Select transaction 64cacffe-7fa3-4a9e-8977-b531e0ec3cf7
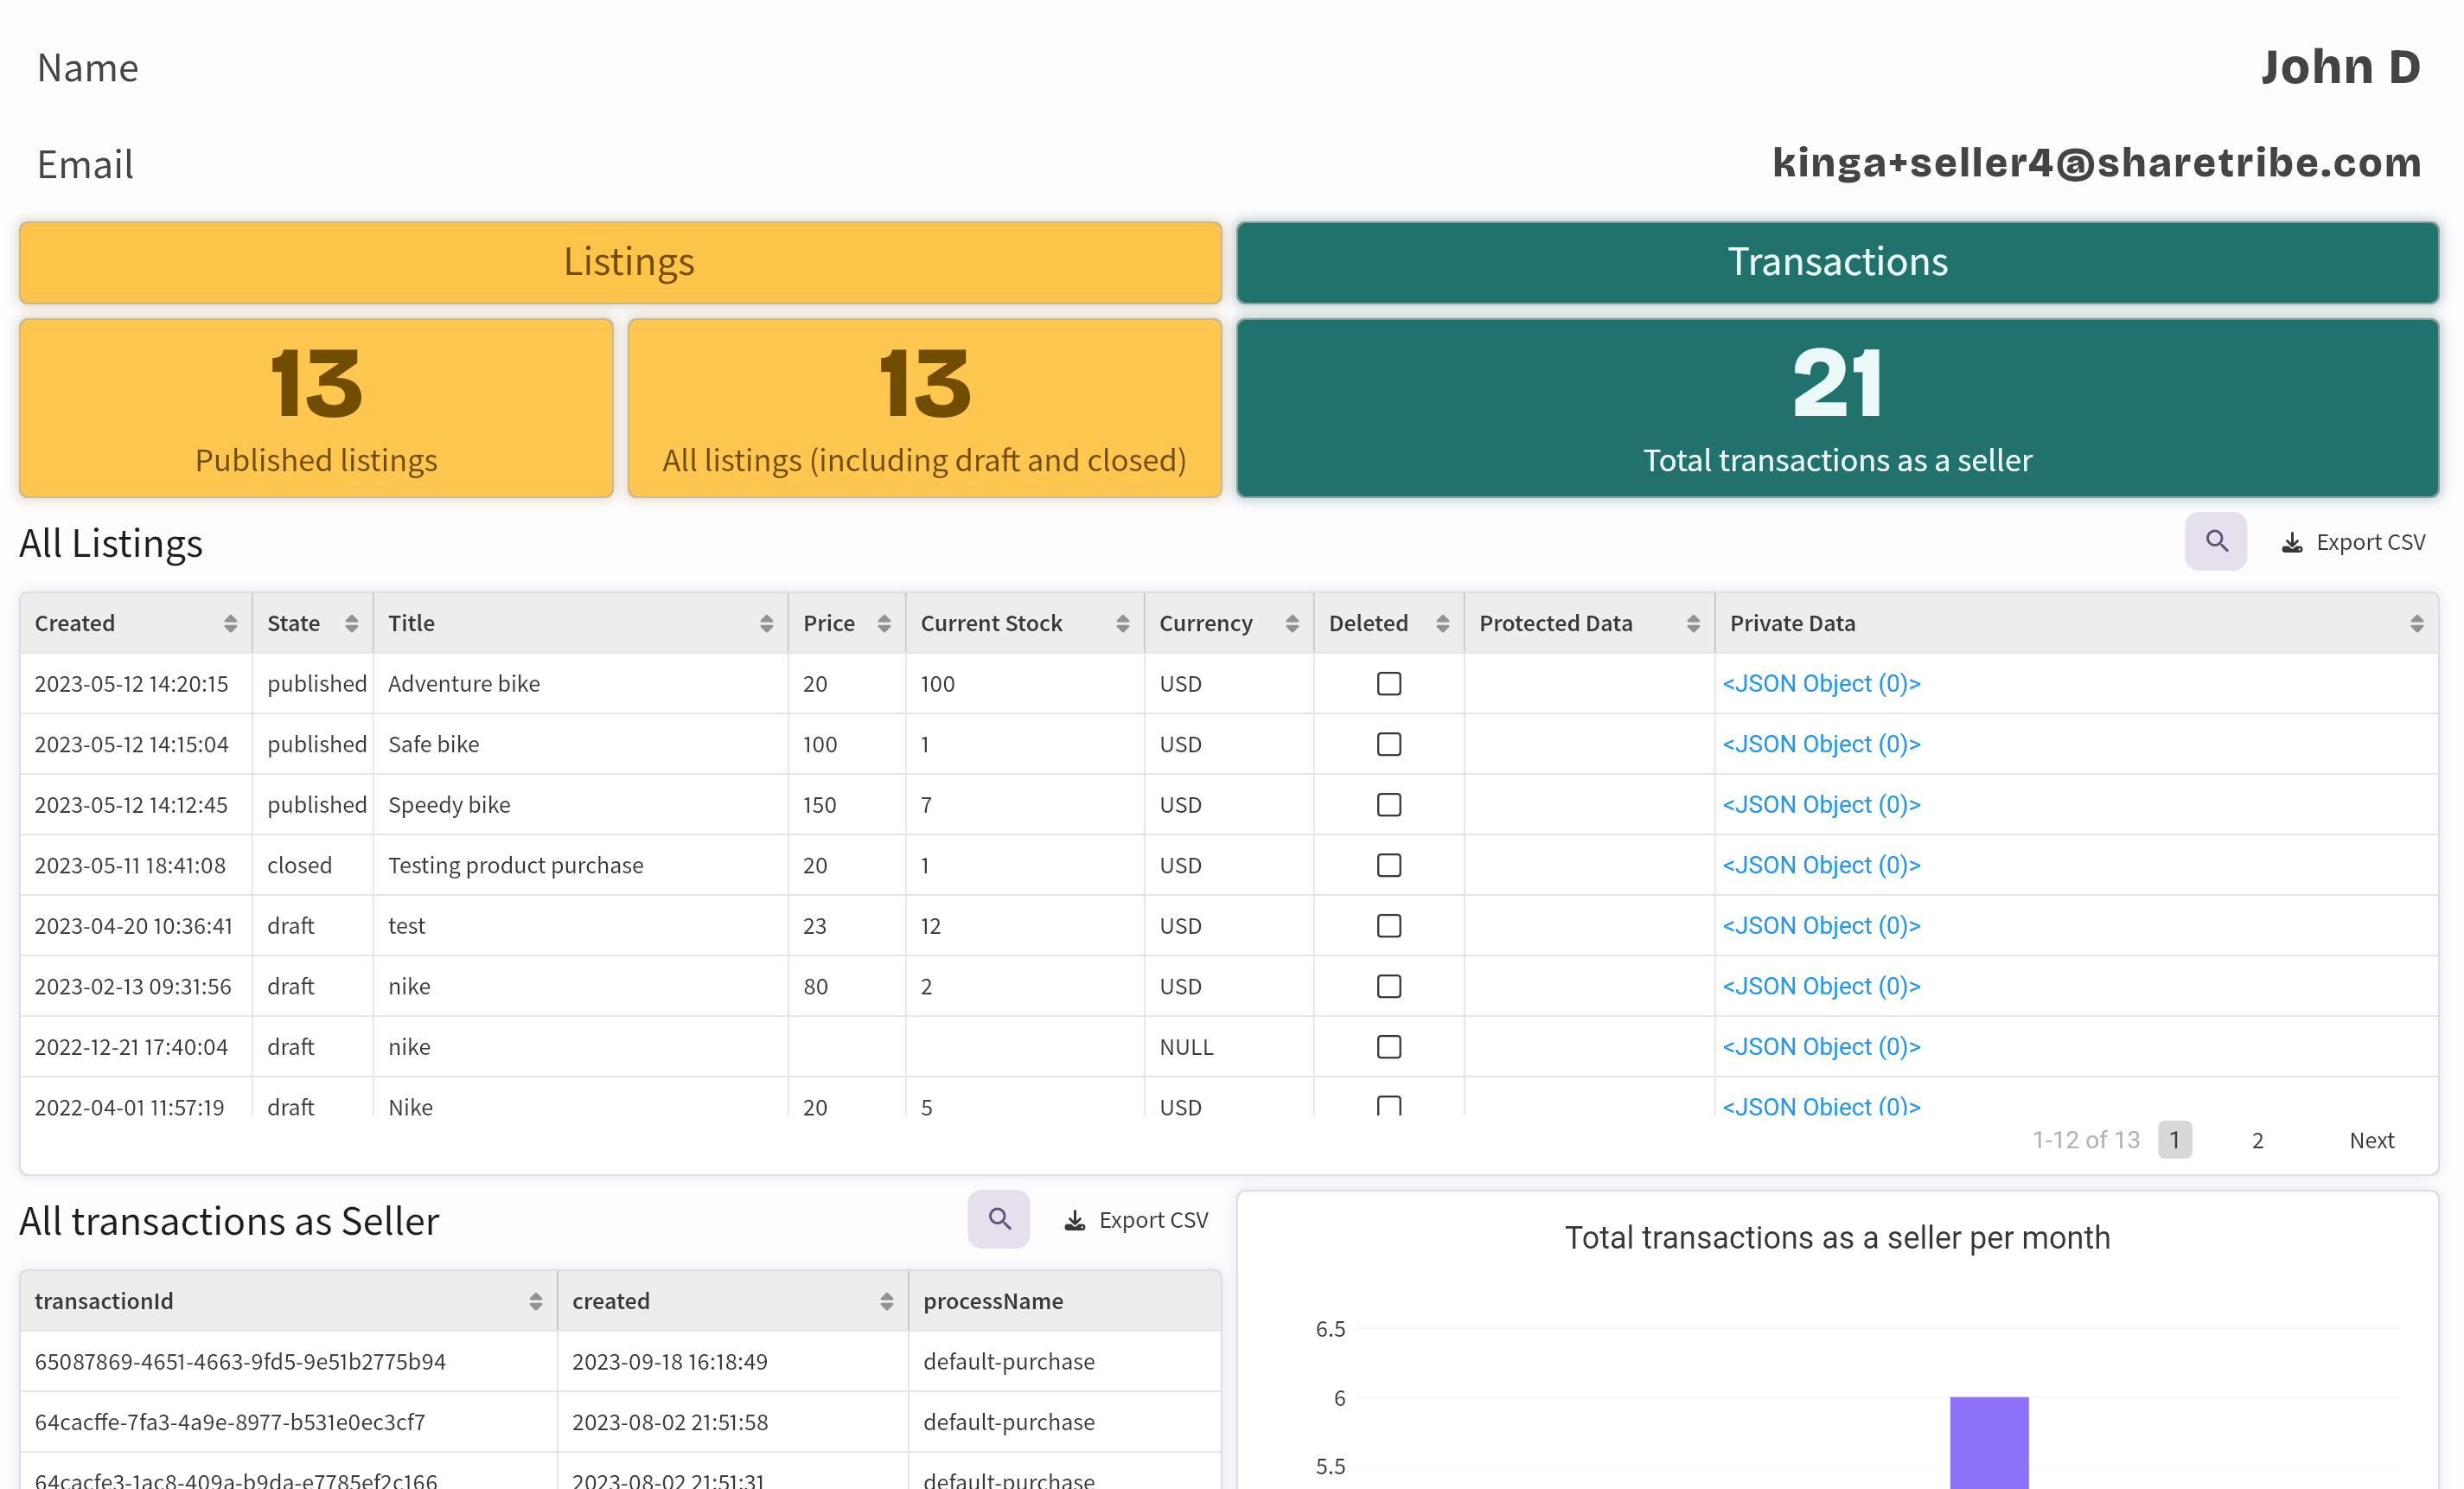Viewport: 2464px width, 1489px height. (230, 1422)
